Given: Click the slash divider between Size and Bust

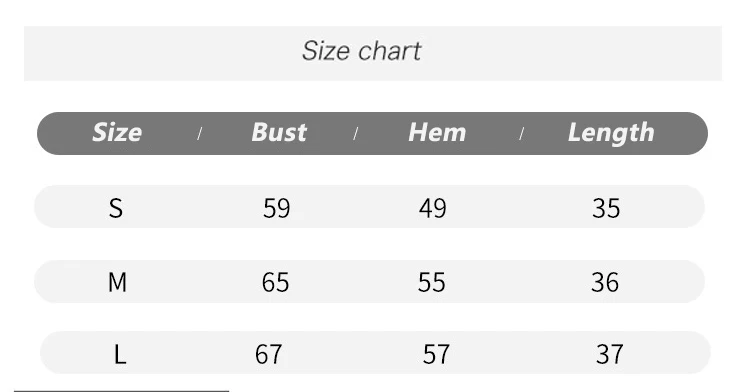Looking at the screenshot, I should point(199,134).
